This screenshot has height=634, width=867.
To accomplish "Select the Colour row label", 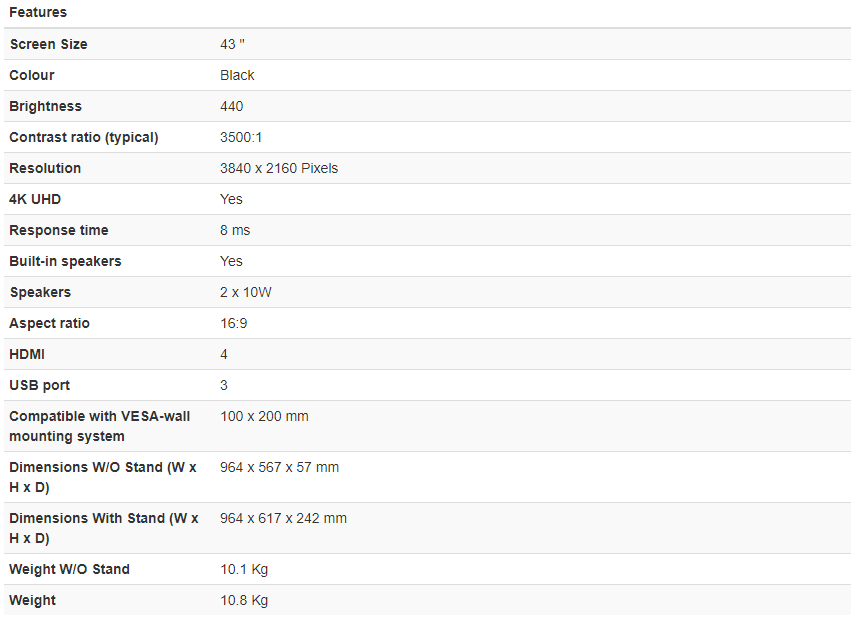I will (x=32, y=75).
